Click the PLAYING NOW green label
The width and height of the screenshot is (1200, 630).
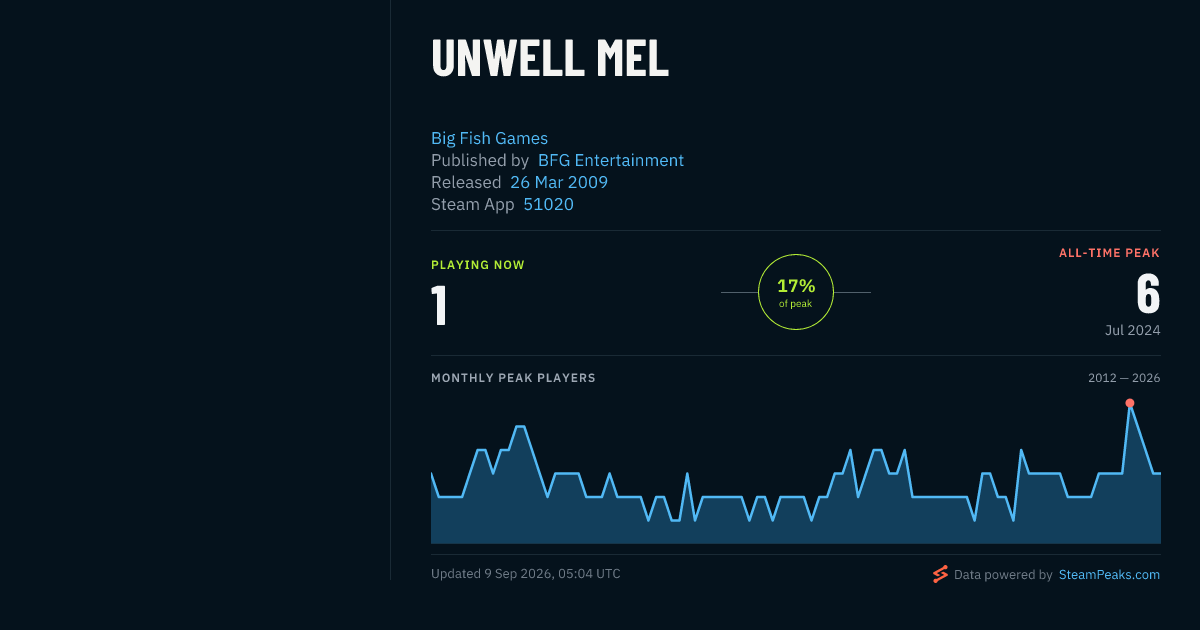478,265
